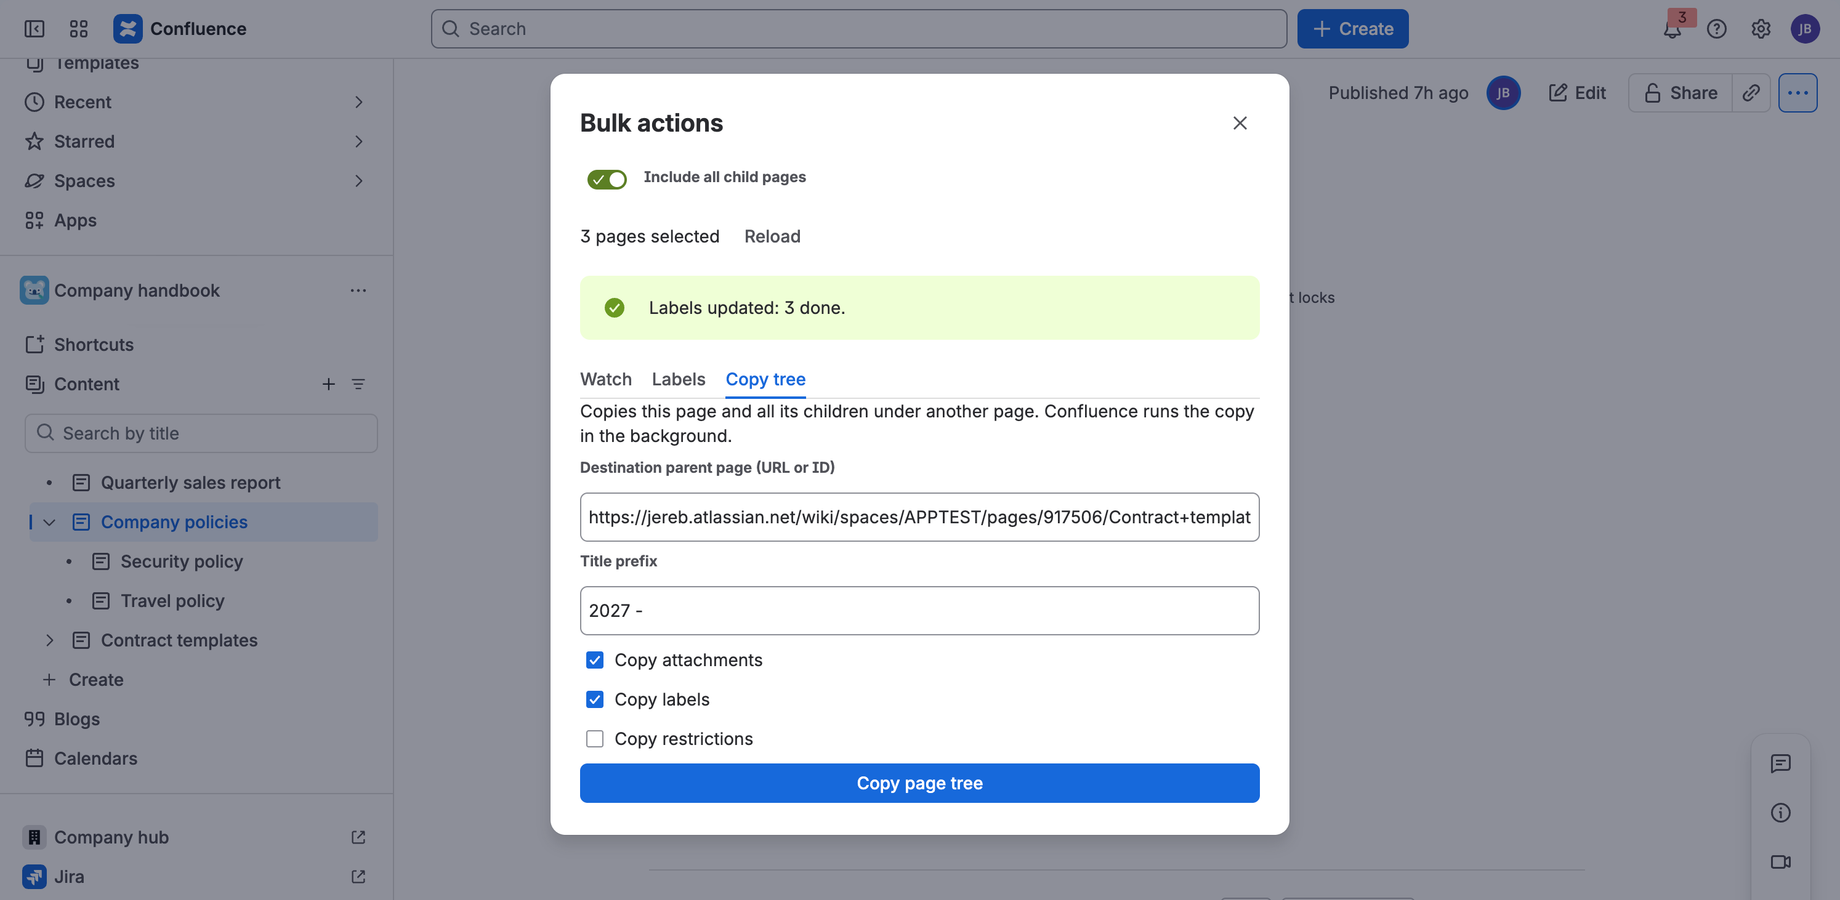Viewport: 1840px width, 900px height.
Task: Click the Copy page tree button
Action: coord(920,783)
